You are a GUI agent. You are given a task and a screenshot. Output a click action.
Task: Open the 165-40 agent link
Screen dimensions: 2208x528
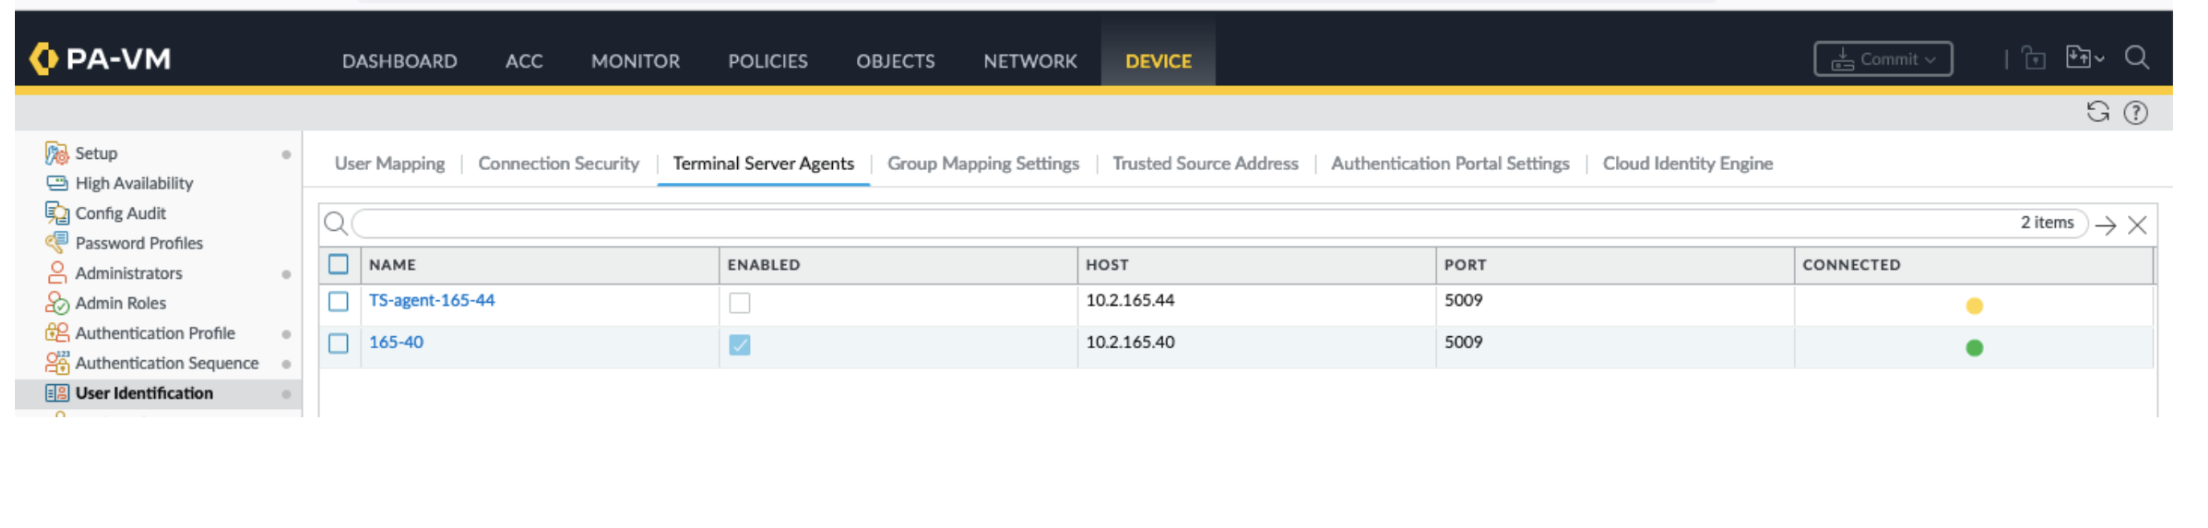point(396,342)
